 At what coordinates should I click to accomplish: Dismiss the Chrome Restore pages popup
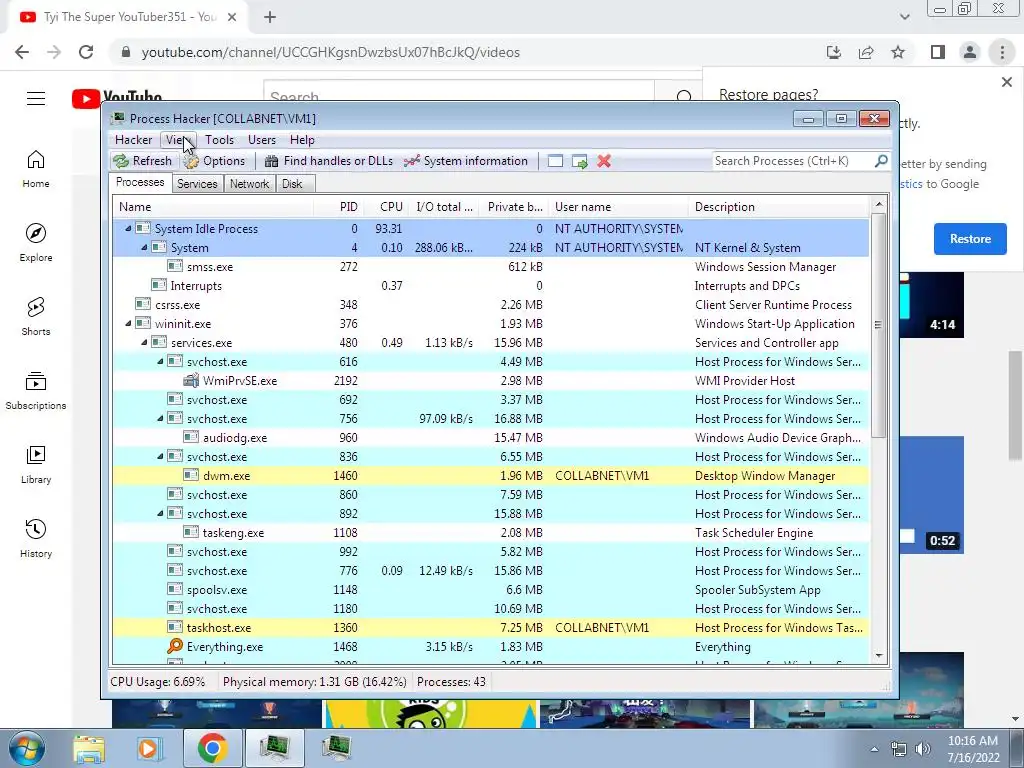[1006, 82]
